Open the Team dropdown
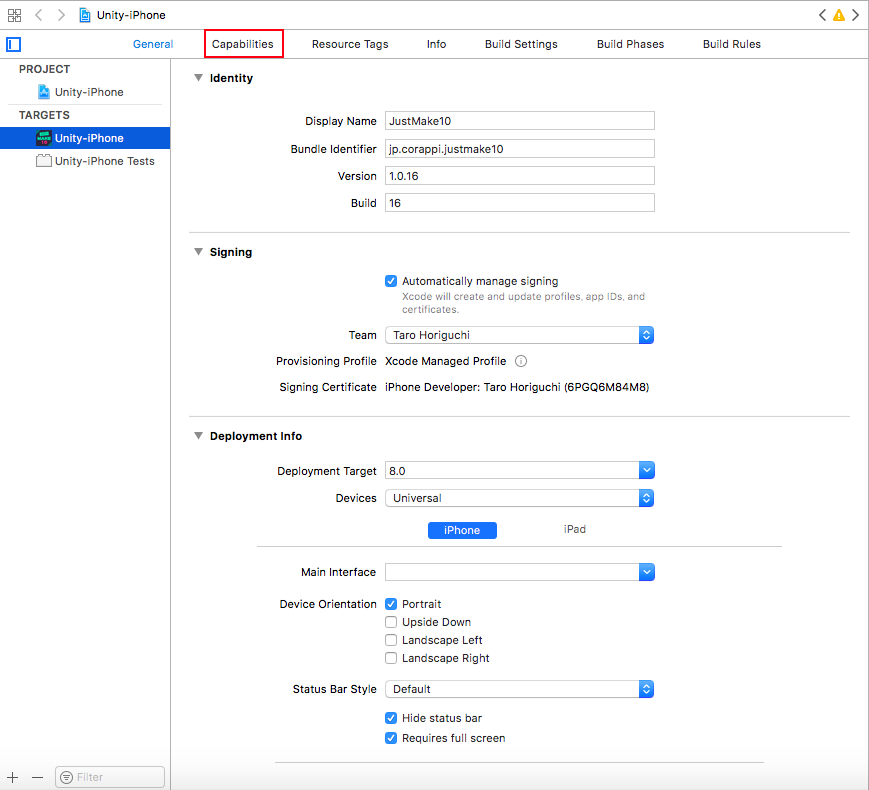 pos(519,335)
